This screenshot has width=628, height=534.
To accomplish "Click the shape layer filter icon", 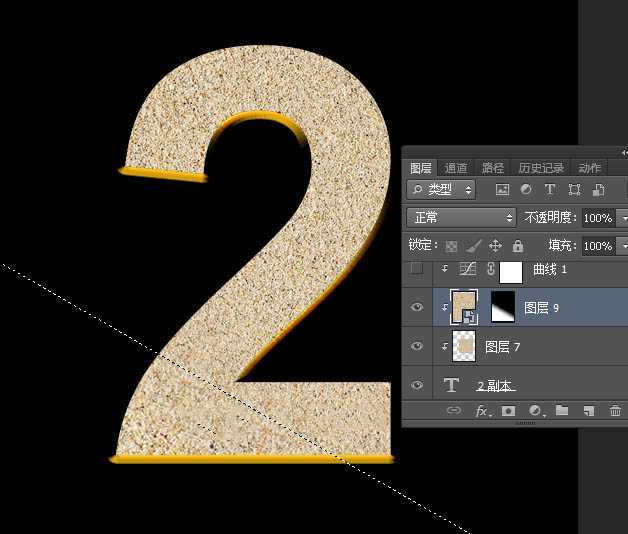I will (x=574, y=189).
